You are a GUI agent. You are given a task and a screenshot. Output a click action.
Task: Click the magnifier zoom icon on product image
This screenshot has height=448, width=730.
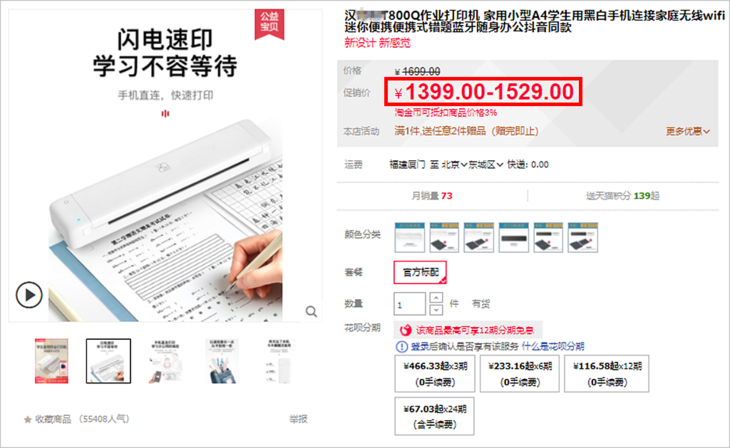311,312
